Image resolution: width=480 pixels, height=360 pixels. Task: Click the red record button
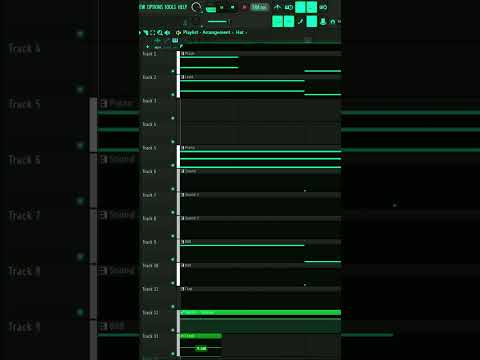pos(244,7)
